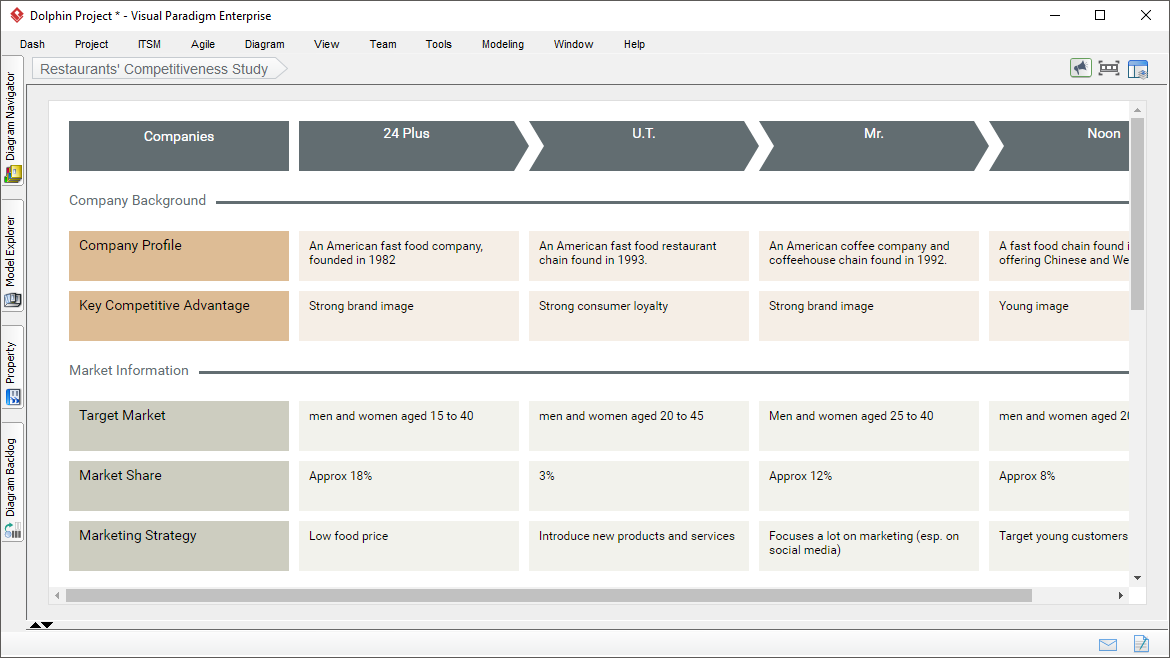This screenshot has width=1170, height=658.
Task: Open the Tools menu
Action: pyautogui.click(x=439, y=44)
